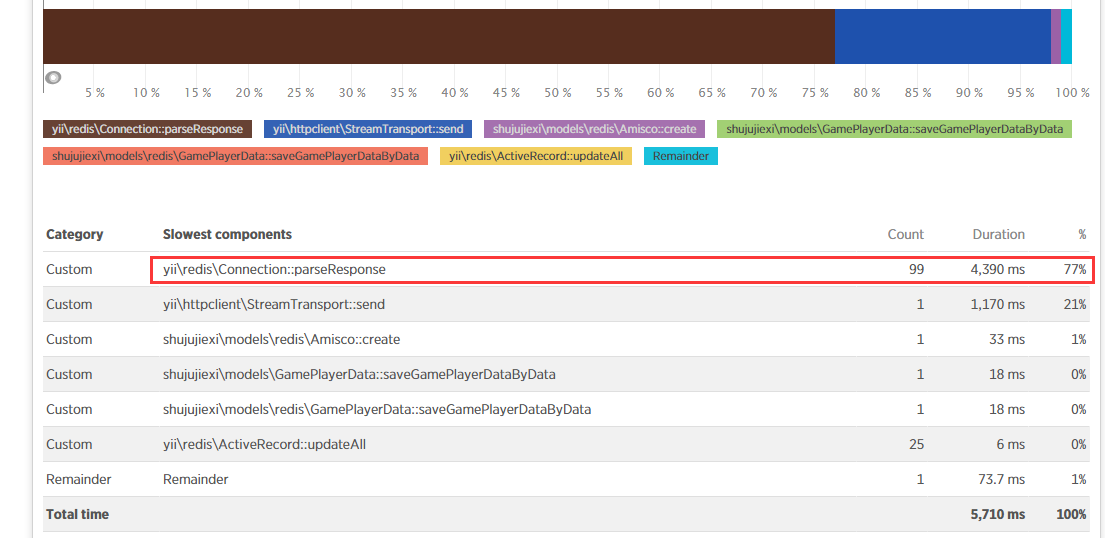Image resolution: width=1105 pixels, height=538 pixels.
Task: Sort by the Duration column header
Action: (x=998, y=234)
